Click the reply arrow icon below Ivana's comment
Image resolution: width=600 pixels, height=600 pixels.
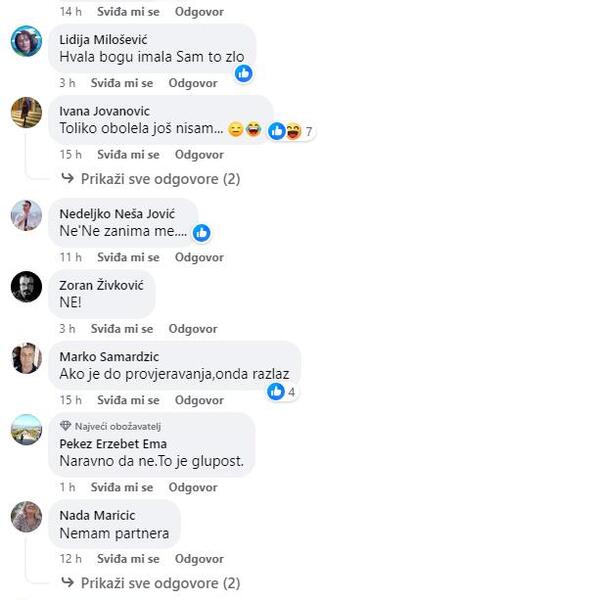[68, 178]
